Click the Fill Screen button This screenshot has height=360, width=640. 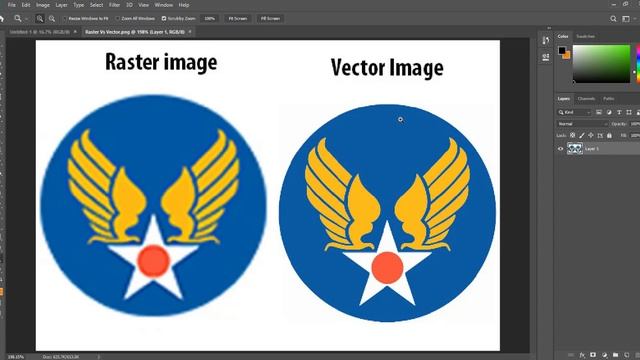(270, 18)
